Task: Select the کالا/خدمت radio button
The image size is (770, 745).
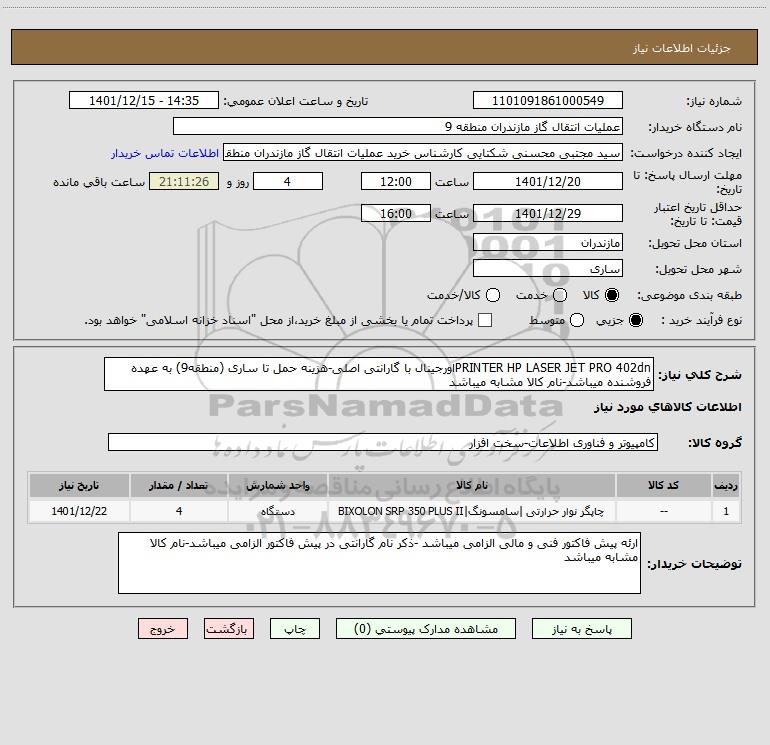Action: (x=493, y=295)
